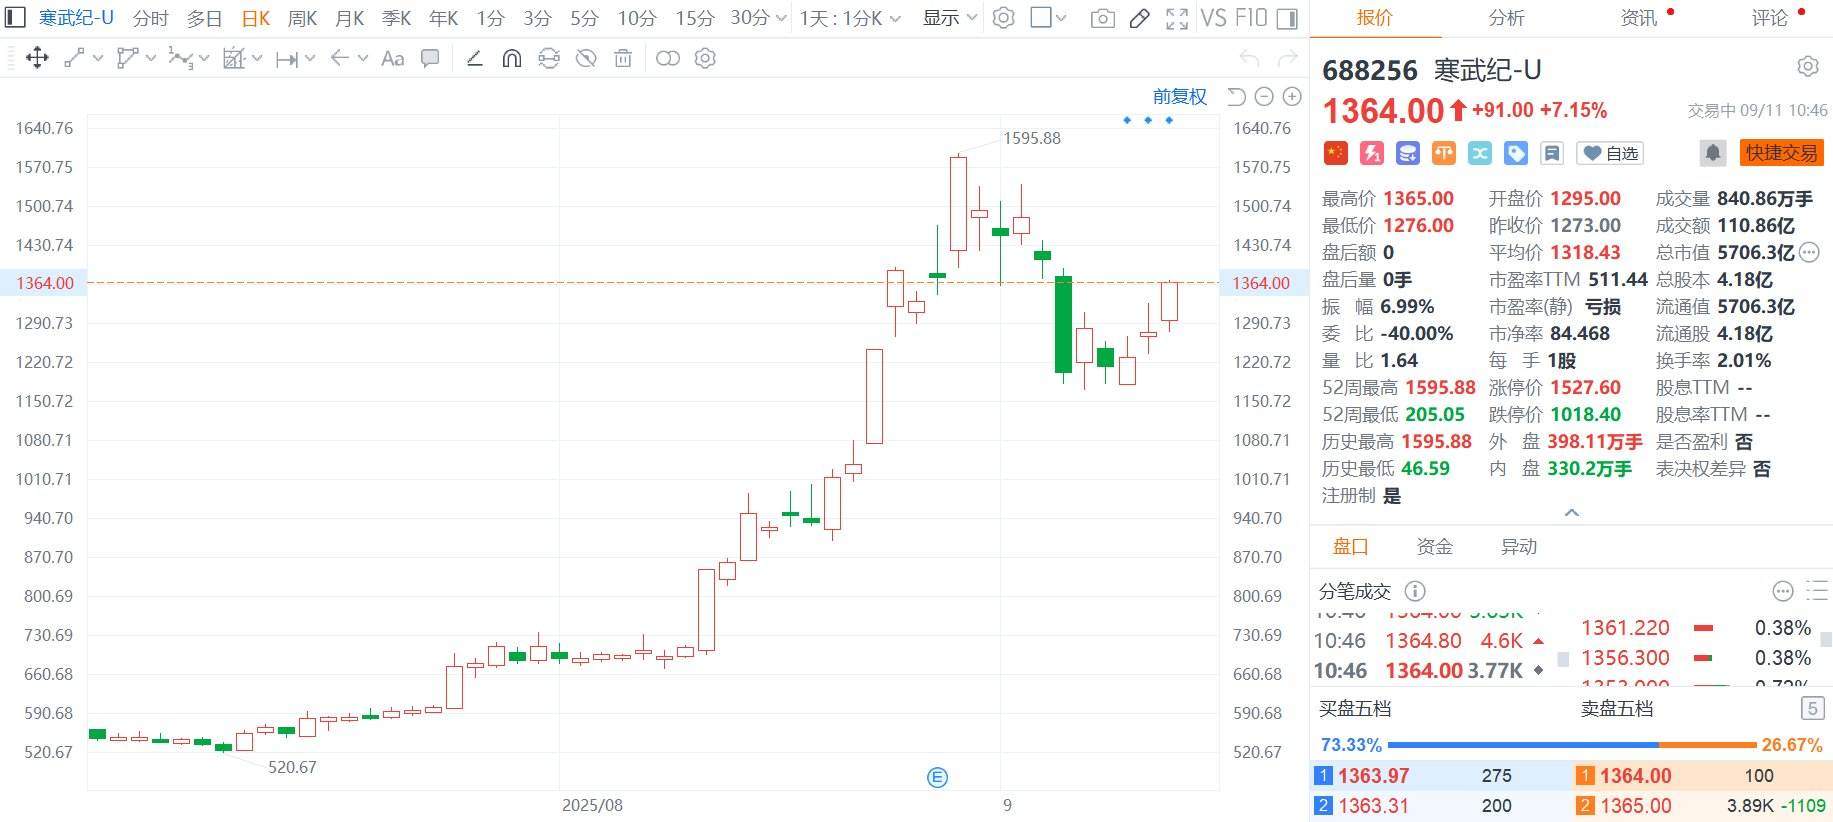Toggle the right panel layout icon
Screen dimensions: 1833x822
1287,18
